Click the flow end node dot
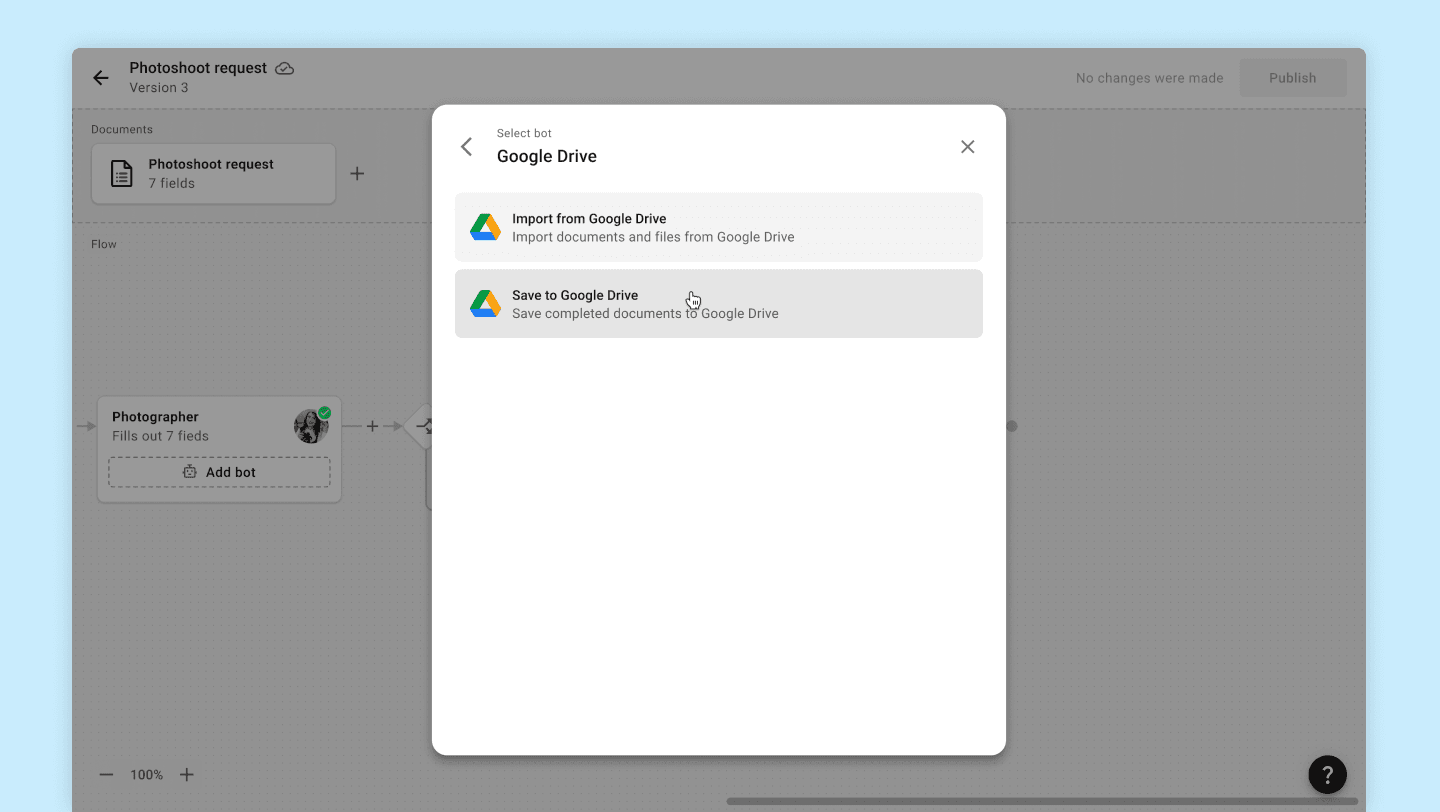This screenshot has width=1440, height=812. tap(1012, 426)
